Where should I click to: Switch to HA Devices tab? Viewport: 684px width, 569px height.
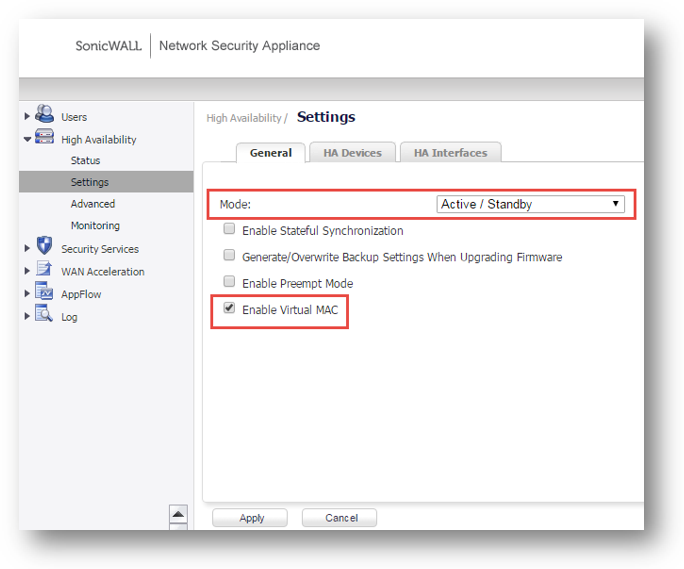point(351,153)
